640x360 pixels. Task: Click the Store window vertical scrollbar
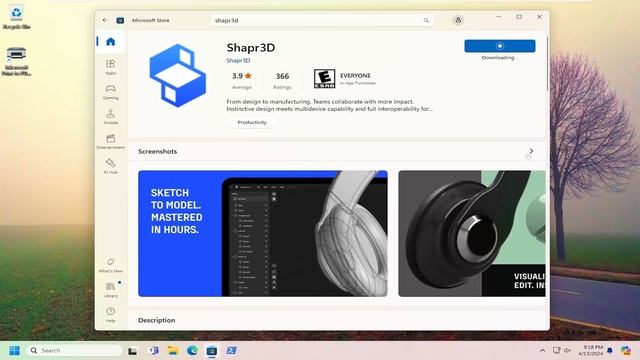[x=547, y=65]
